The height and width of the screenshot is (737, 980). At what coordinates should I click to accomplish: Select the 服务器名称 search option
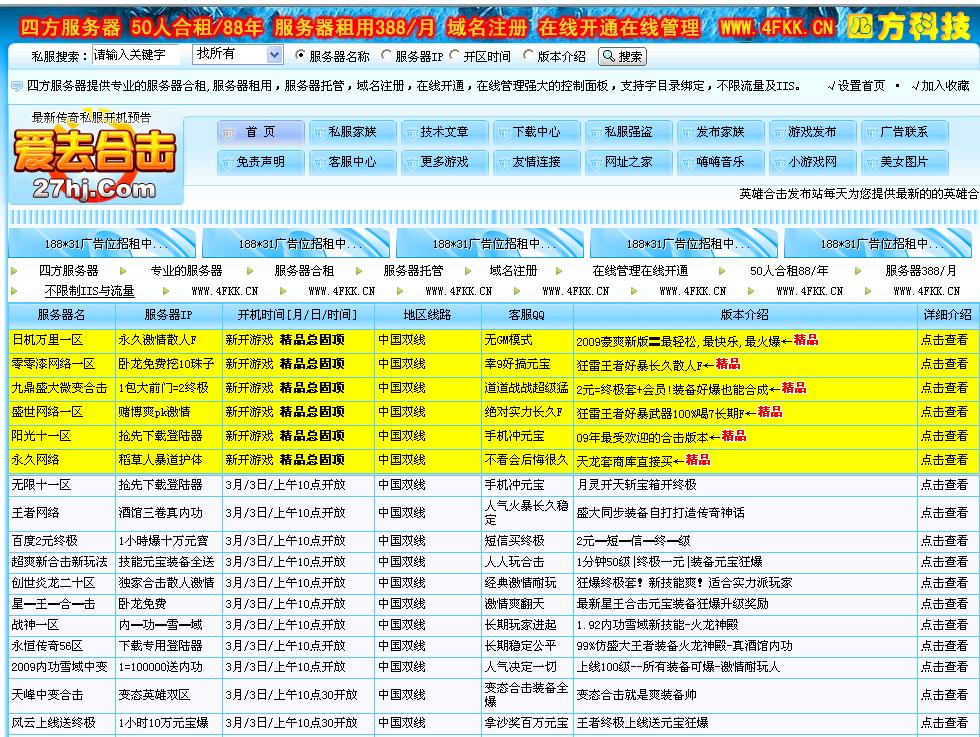pyautogui.click(x=300, y=55)
